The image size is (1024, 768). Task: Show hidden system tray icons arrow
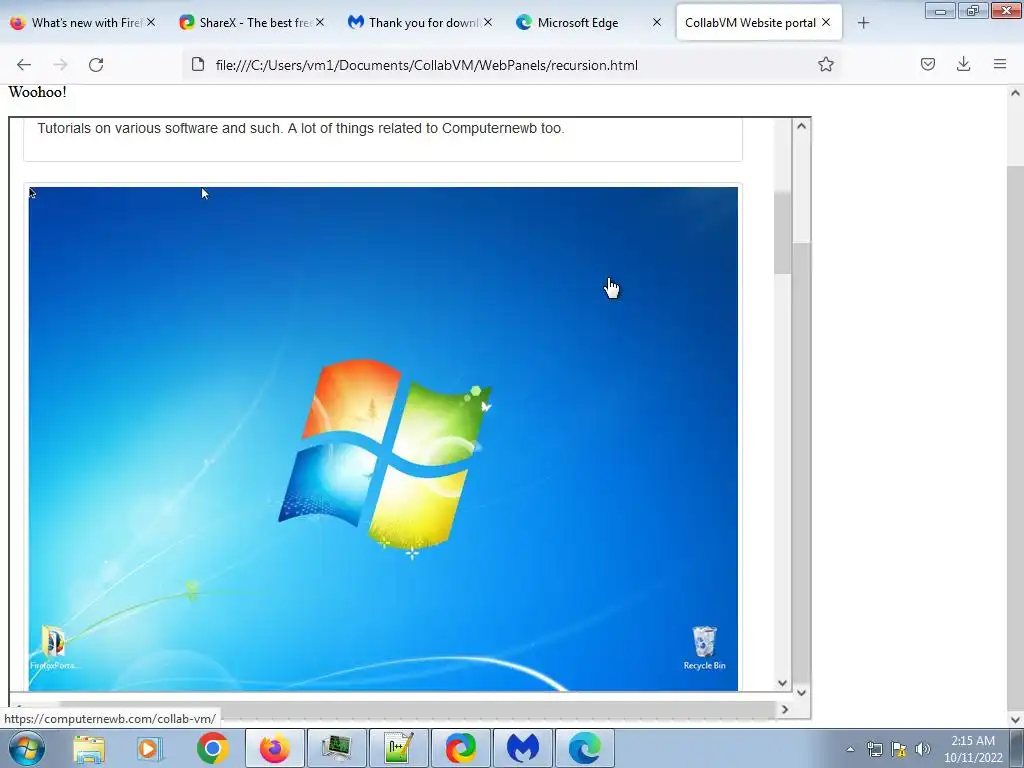click(850, 749)
